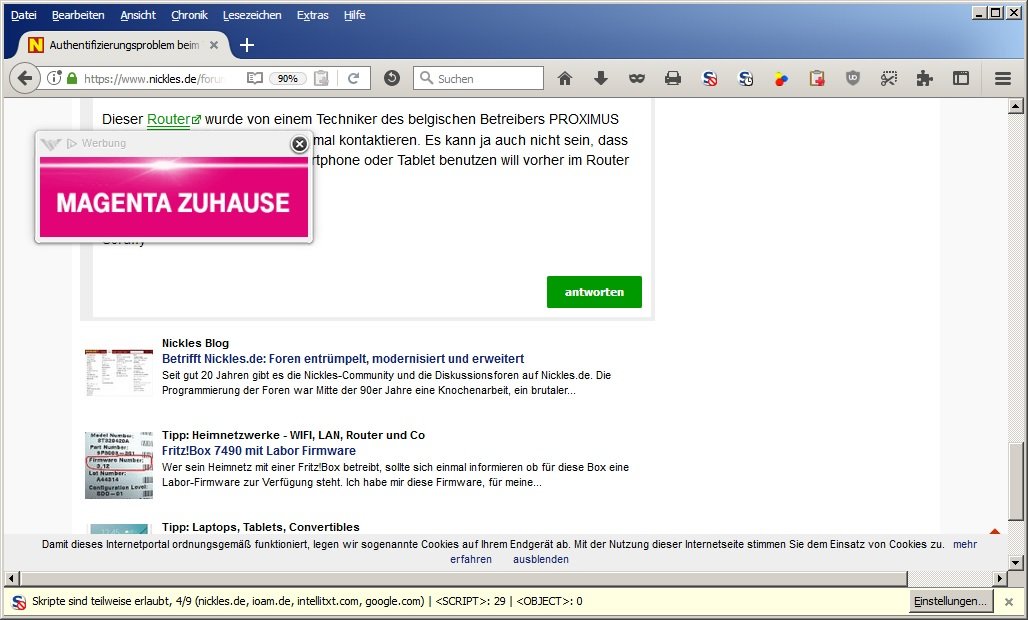Click the Magenta Zuhause ad banner
Image resolution: width=1028 pixels, height=620 pixels.
pyautogui.click(x=174, y=197)
